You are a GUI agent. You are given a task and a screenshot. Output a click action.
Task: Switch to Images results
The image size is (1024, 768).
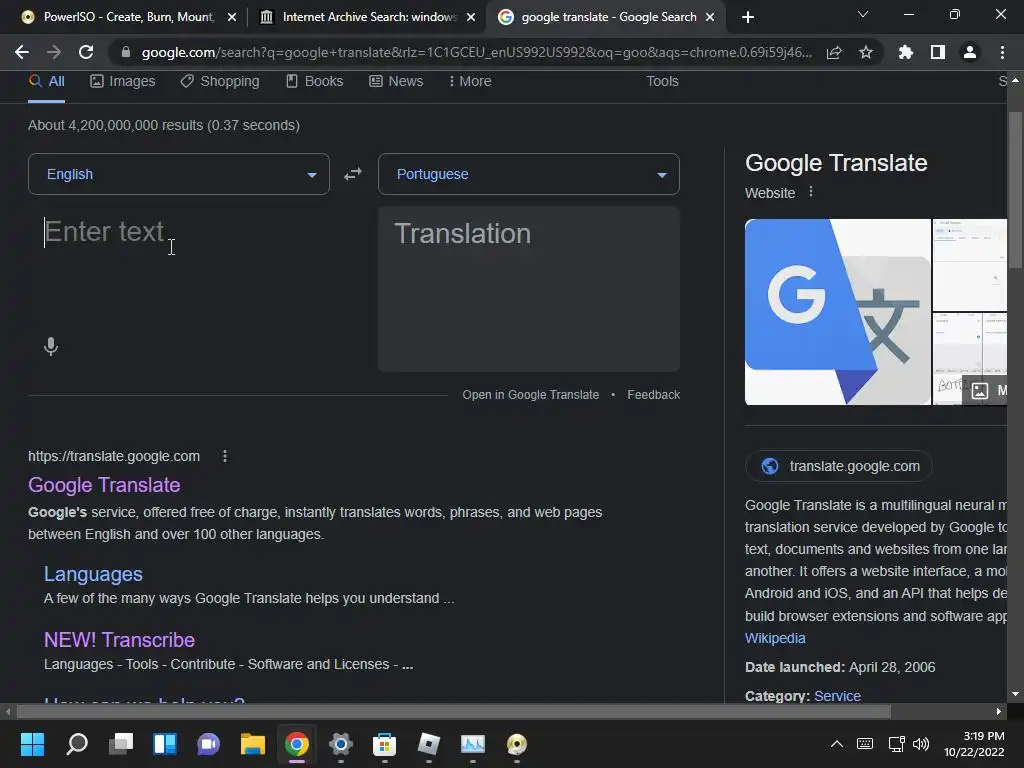click(x=123, y=81)
